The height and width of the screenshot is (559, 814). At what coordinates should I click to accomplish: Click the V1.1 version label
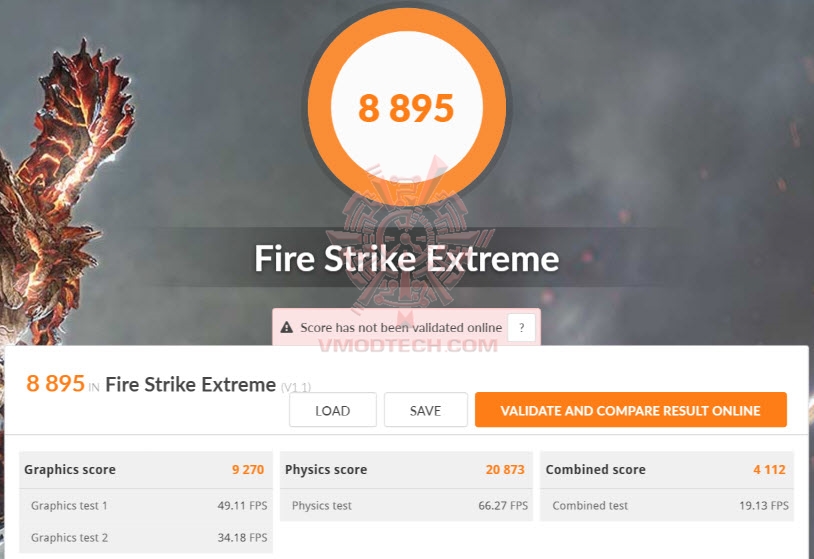click(x=296, y=386)
